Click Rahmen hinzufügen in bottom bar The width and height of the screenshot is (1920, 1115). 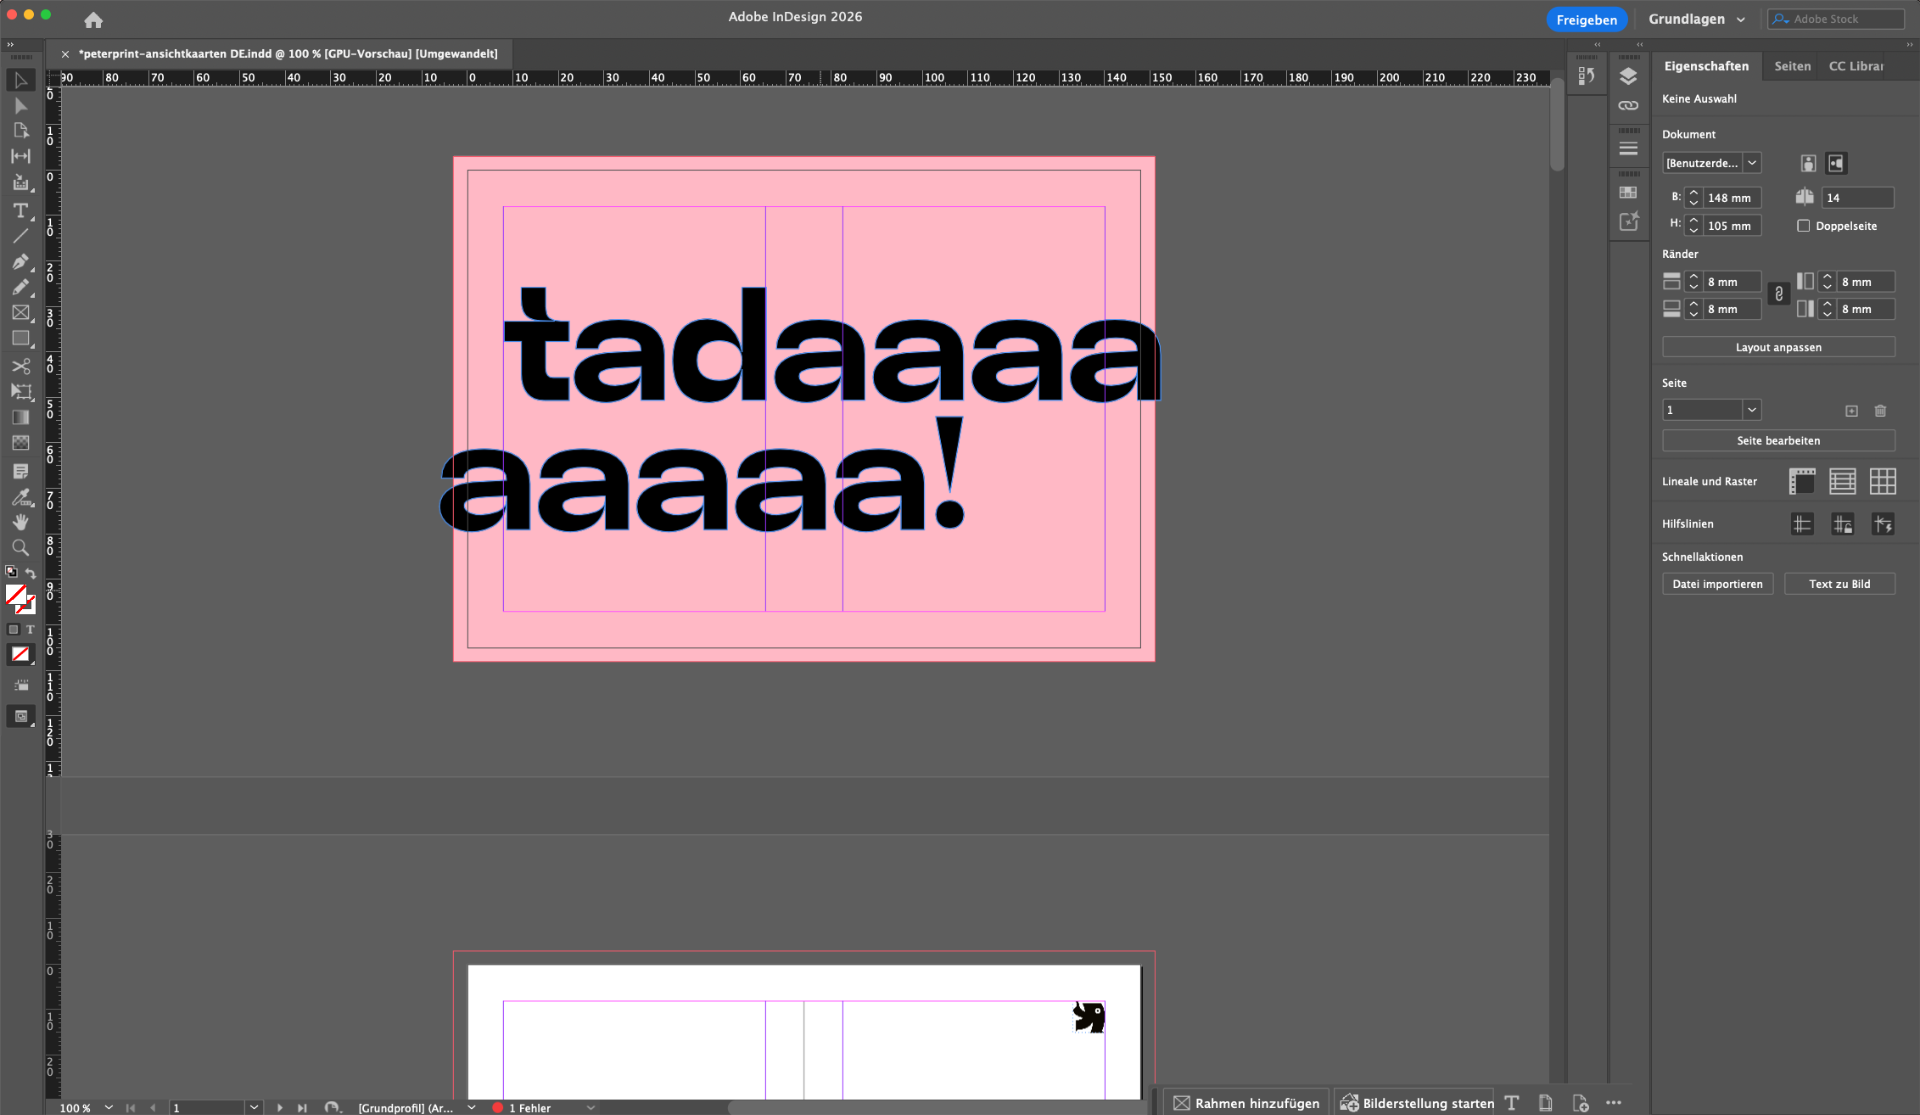(x=1246, y=1103)
